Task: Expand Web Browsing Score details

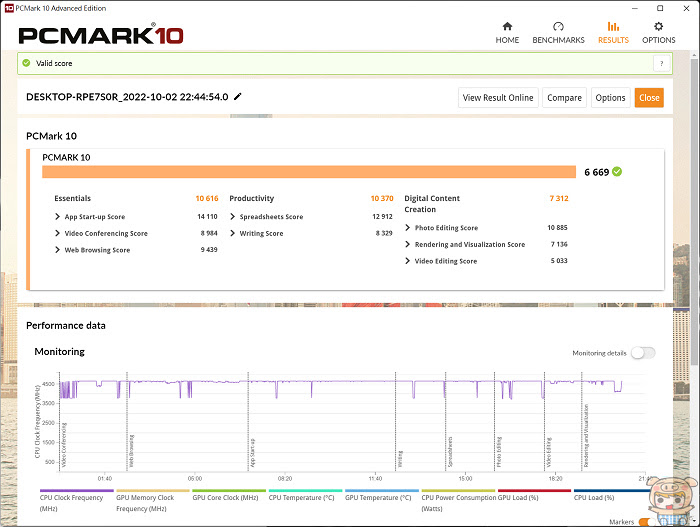Action: click(x=57, y=250)
